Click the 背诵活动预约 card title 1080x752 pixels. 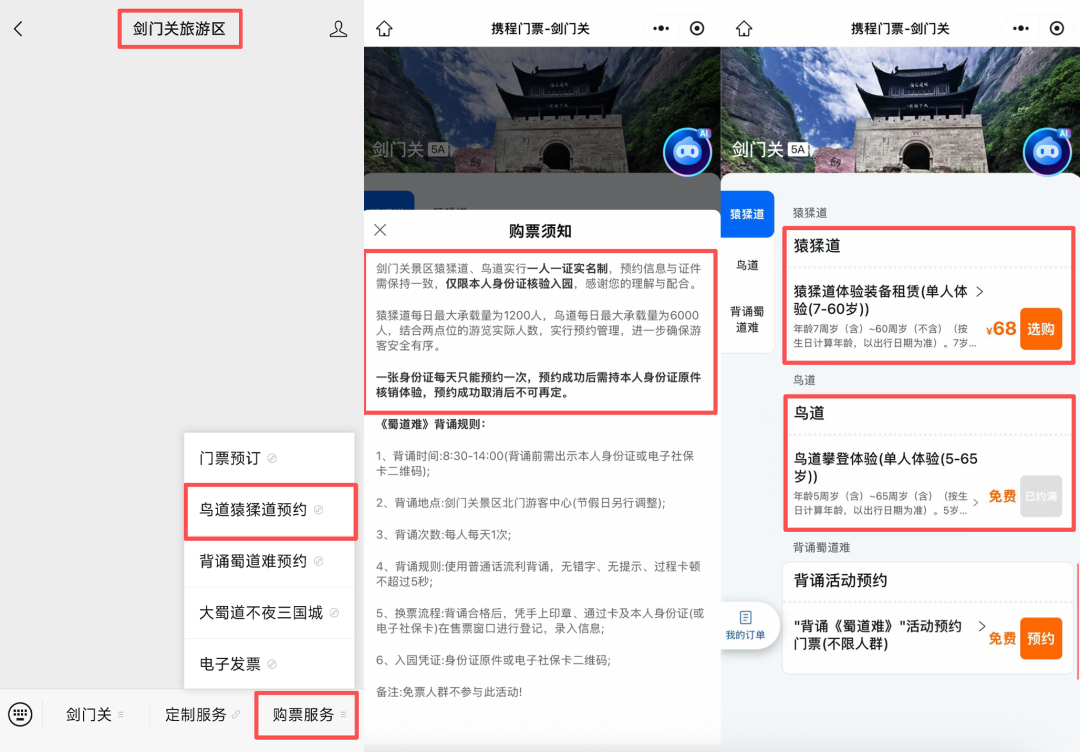[x=840, y=581]
